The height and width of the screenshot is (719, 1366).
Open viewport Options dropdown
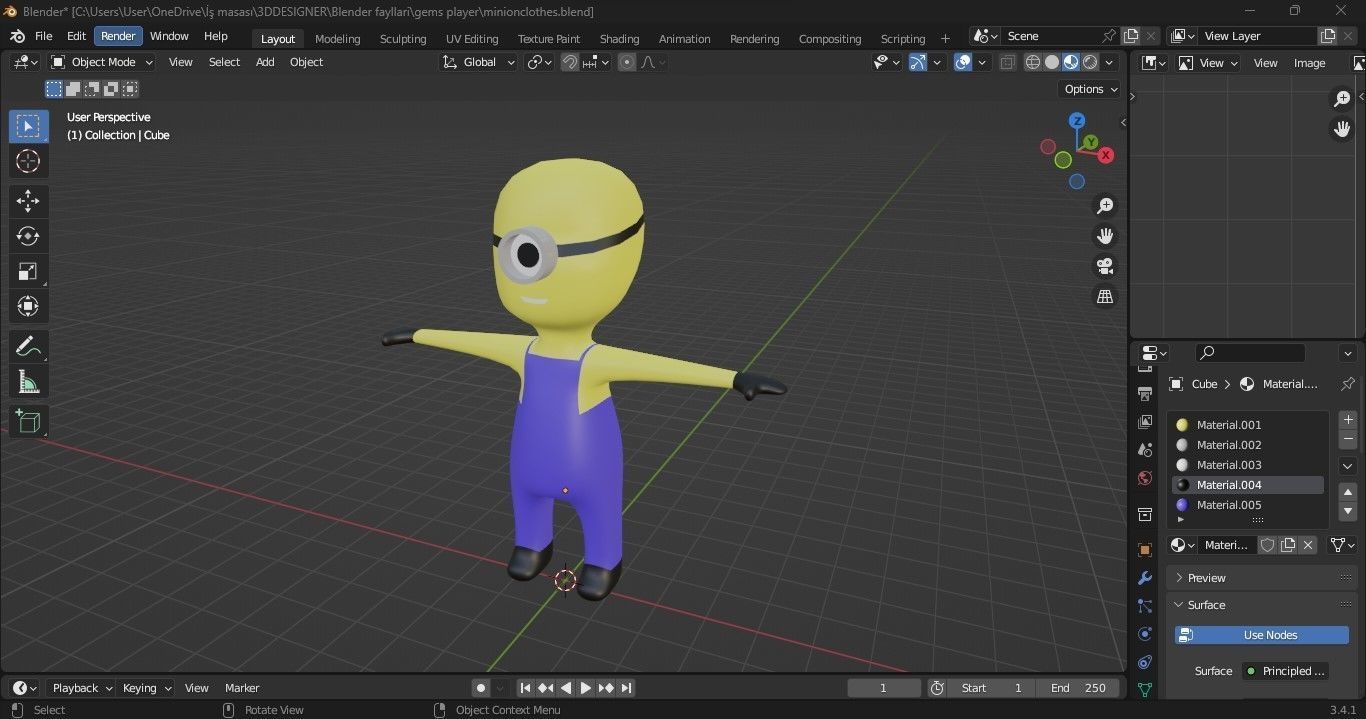[x=1091, y=89]
